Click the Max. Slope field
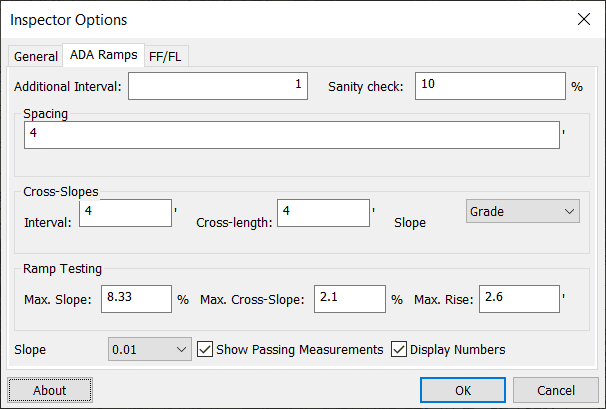Viewport: 606px width, 409px height. pyautogui.click(x=136, y=299)
